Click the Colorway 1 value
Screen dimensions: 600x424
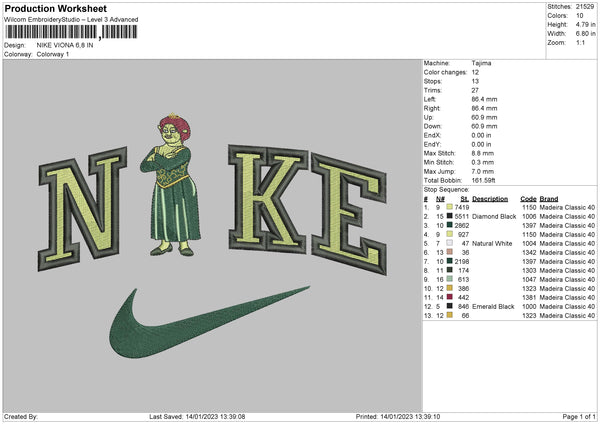(x=53, y=54)
